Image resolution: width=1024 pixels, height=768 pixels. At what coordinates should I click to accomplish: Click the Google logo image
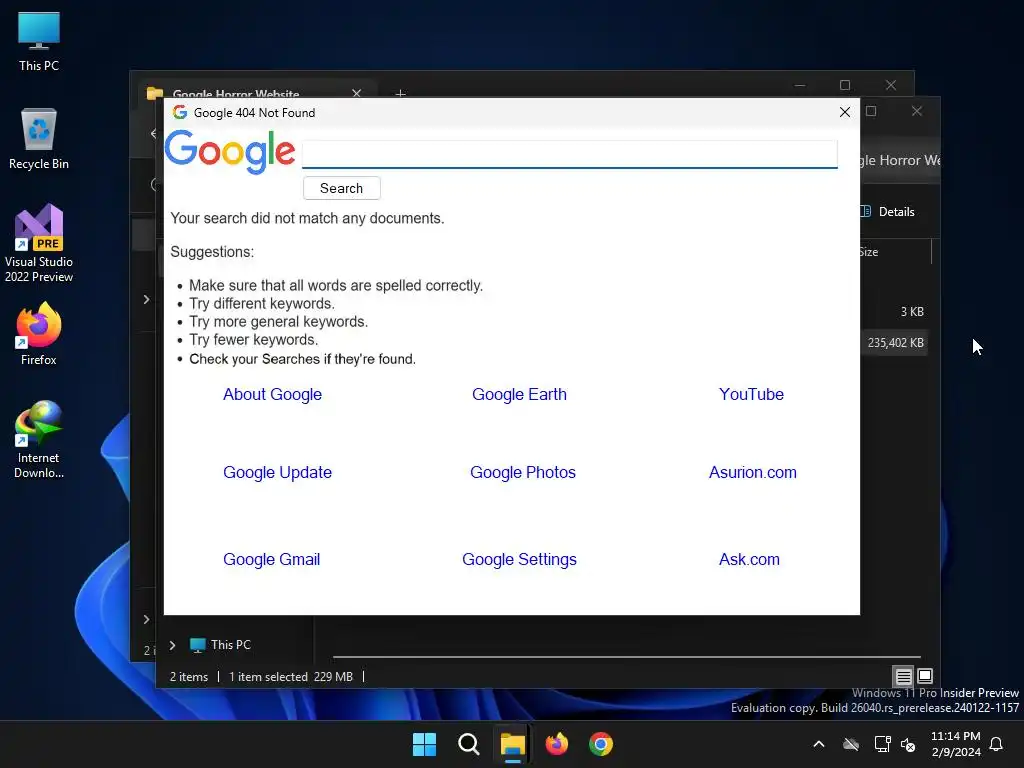(230, 152)
